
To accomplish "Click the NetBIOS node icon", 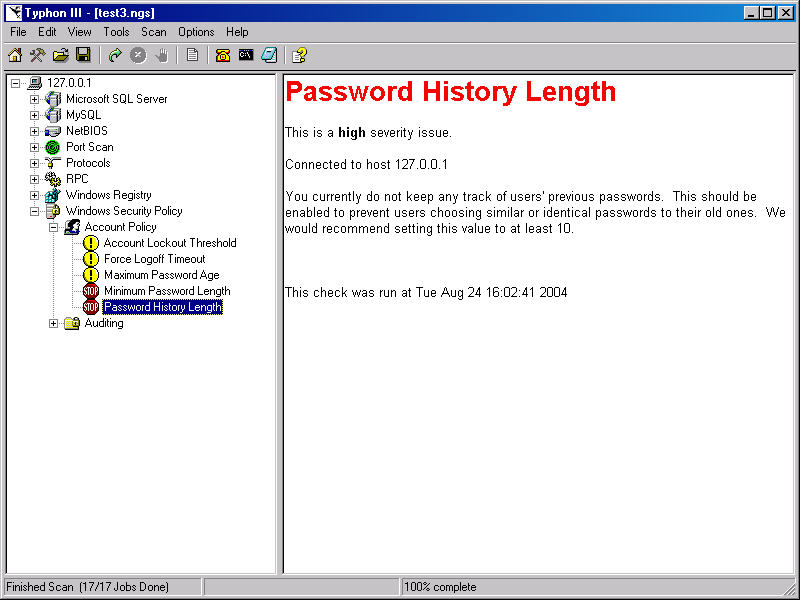I will [x=53, y=131].
